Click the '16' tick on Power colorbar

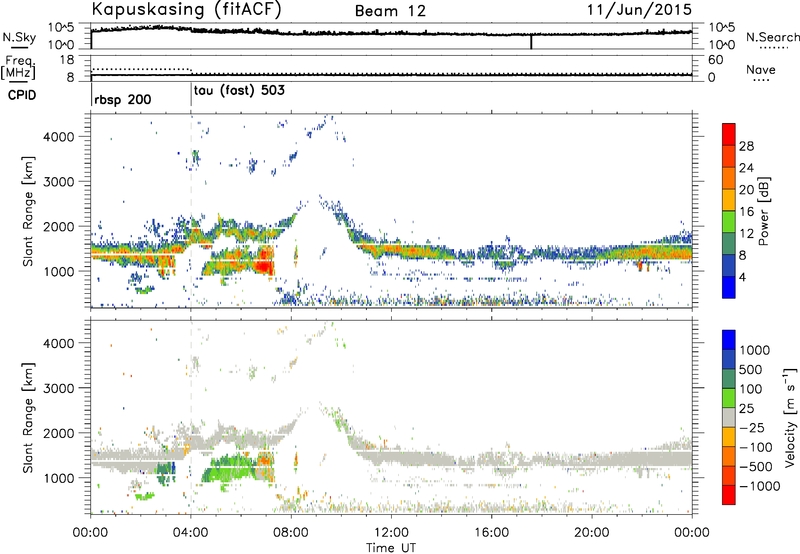click(746, 212)
